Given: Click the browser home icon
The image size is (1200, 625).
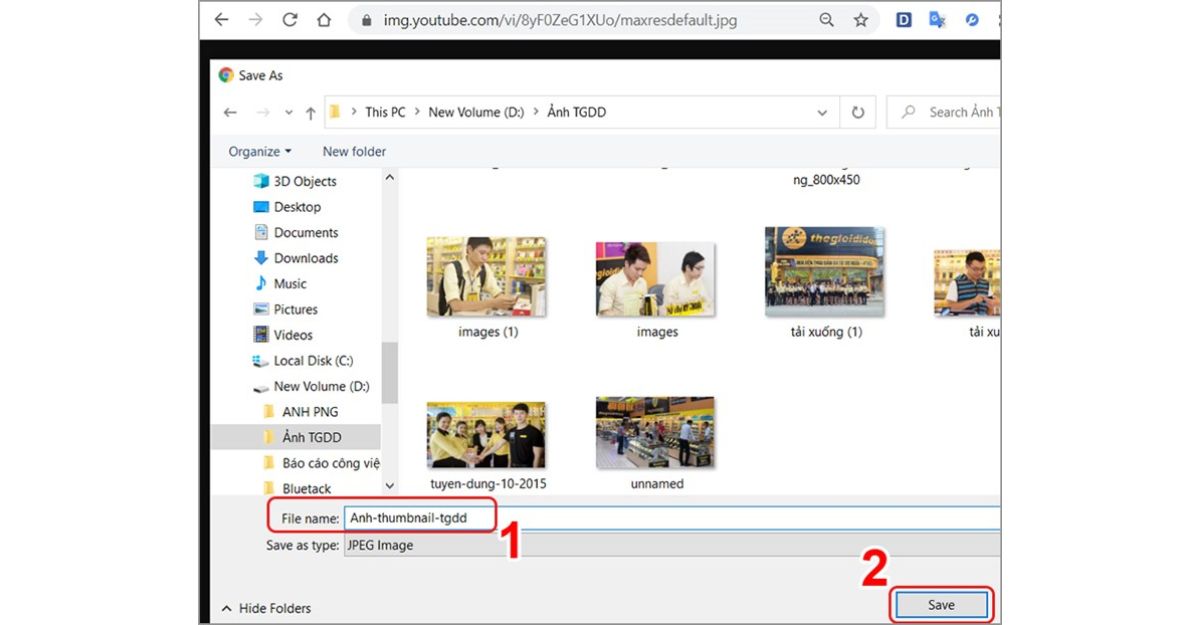Looking at the screenshot, I should (323, 20).
